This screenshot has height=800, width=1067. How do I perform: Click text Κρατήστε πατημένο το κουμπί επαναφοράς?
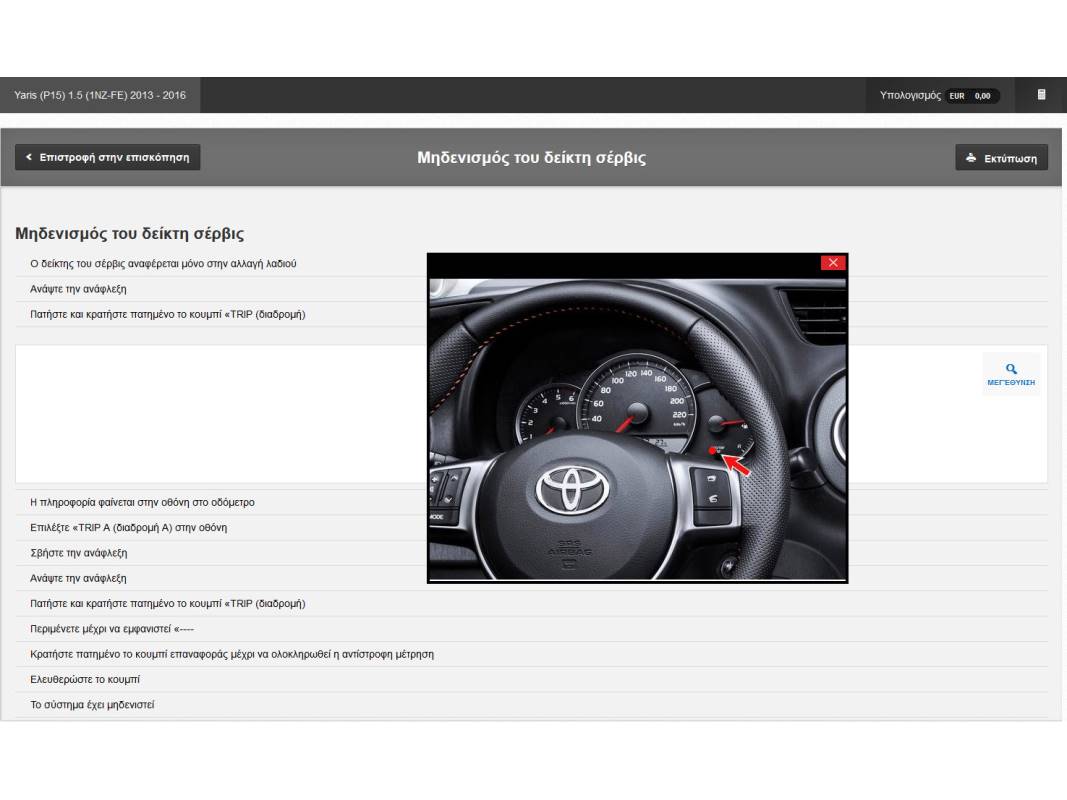[232, 654]
